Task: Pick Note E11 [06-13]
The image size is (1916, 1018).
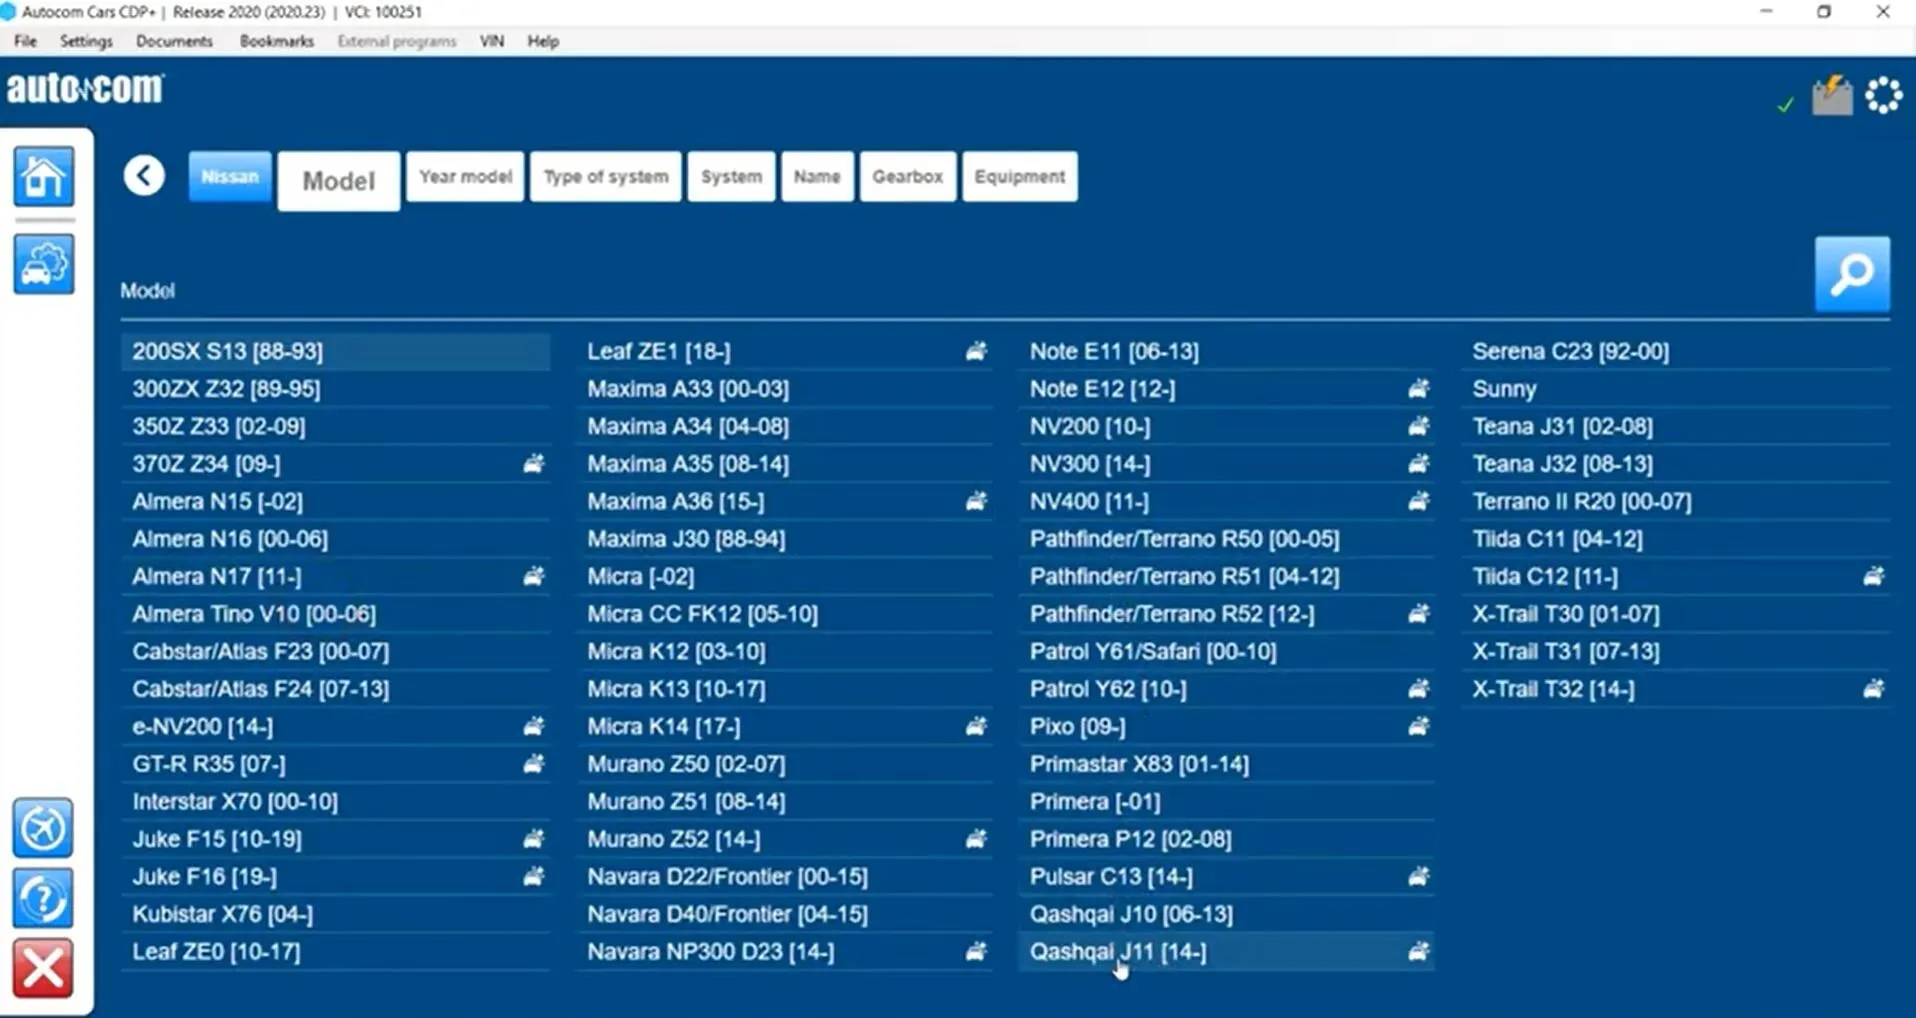Action: [x=1227, y=351]
